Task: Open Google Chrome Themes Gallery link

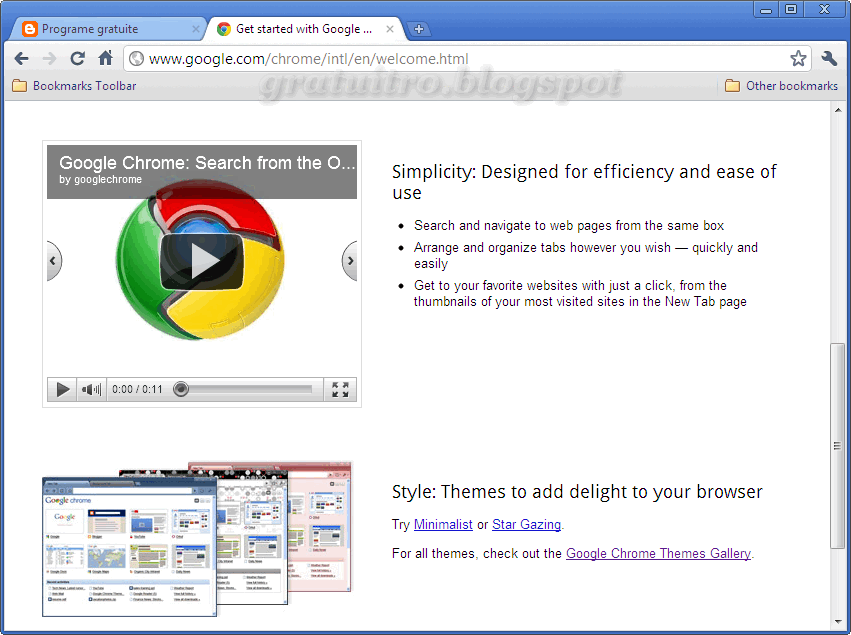Action: tap(658, 553)
